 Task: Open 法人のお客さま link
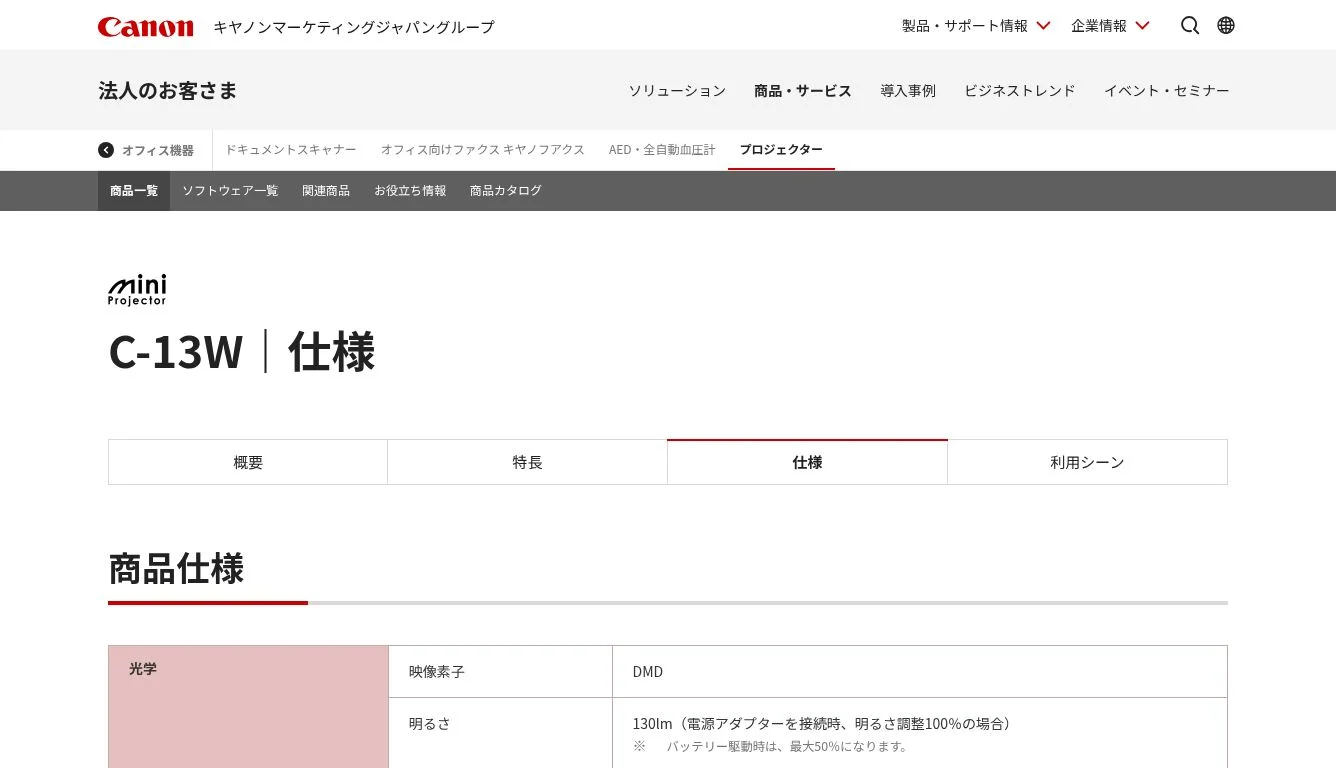click(168, 90)
